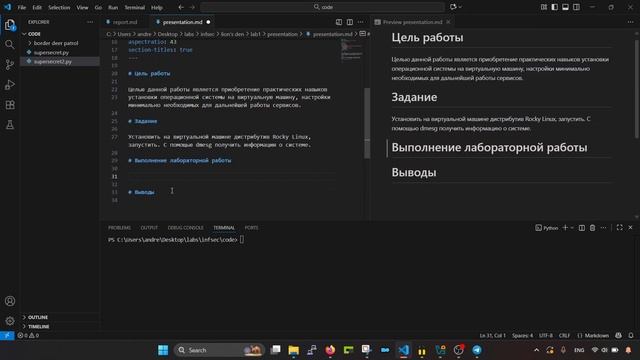Image resolution: width=640 pixels, height=360 pixels.
Task: Click the remote window indicator in status bar
Action: coord(7,336)
